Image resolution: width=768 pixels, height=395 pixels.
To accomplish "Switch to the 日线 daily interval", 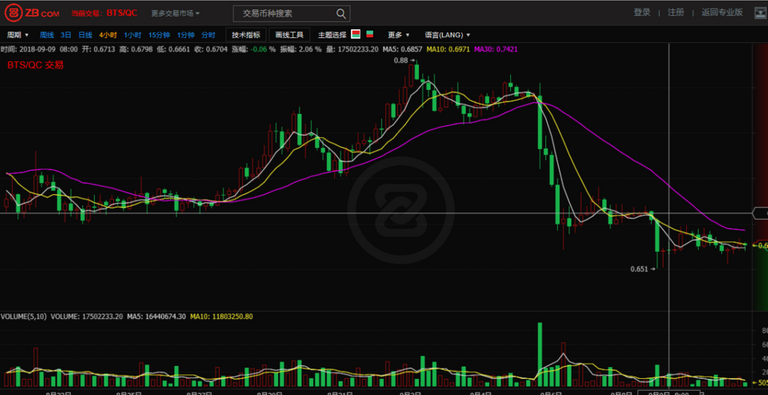I will tap(85, 35).
